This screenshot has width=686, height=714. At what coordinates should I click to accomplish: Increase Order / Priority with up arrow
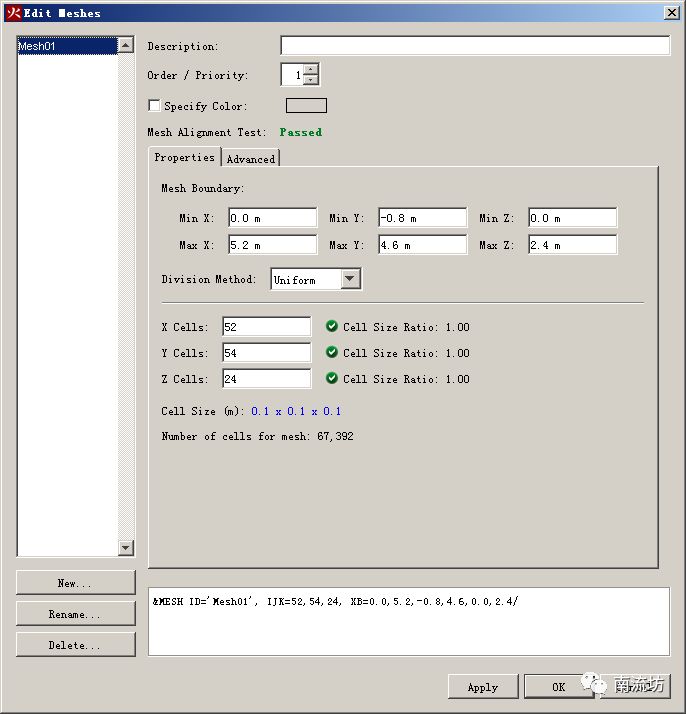(x=311, y=70)
